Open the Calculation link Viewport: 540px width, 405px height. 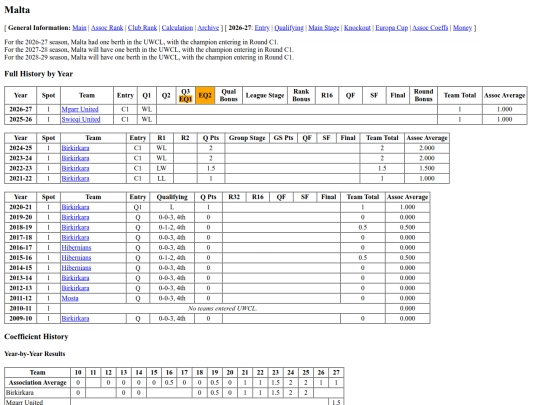tap(177, 28)
